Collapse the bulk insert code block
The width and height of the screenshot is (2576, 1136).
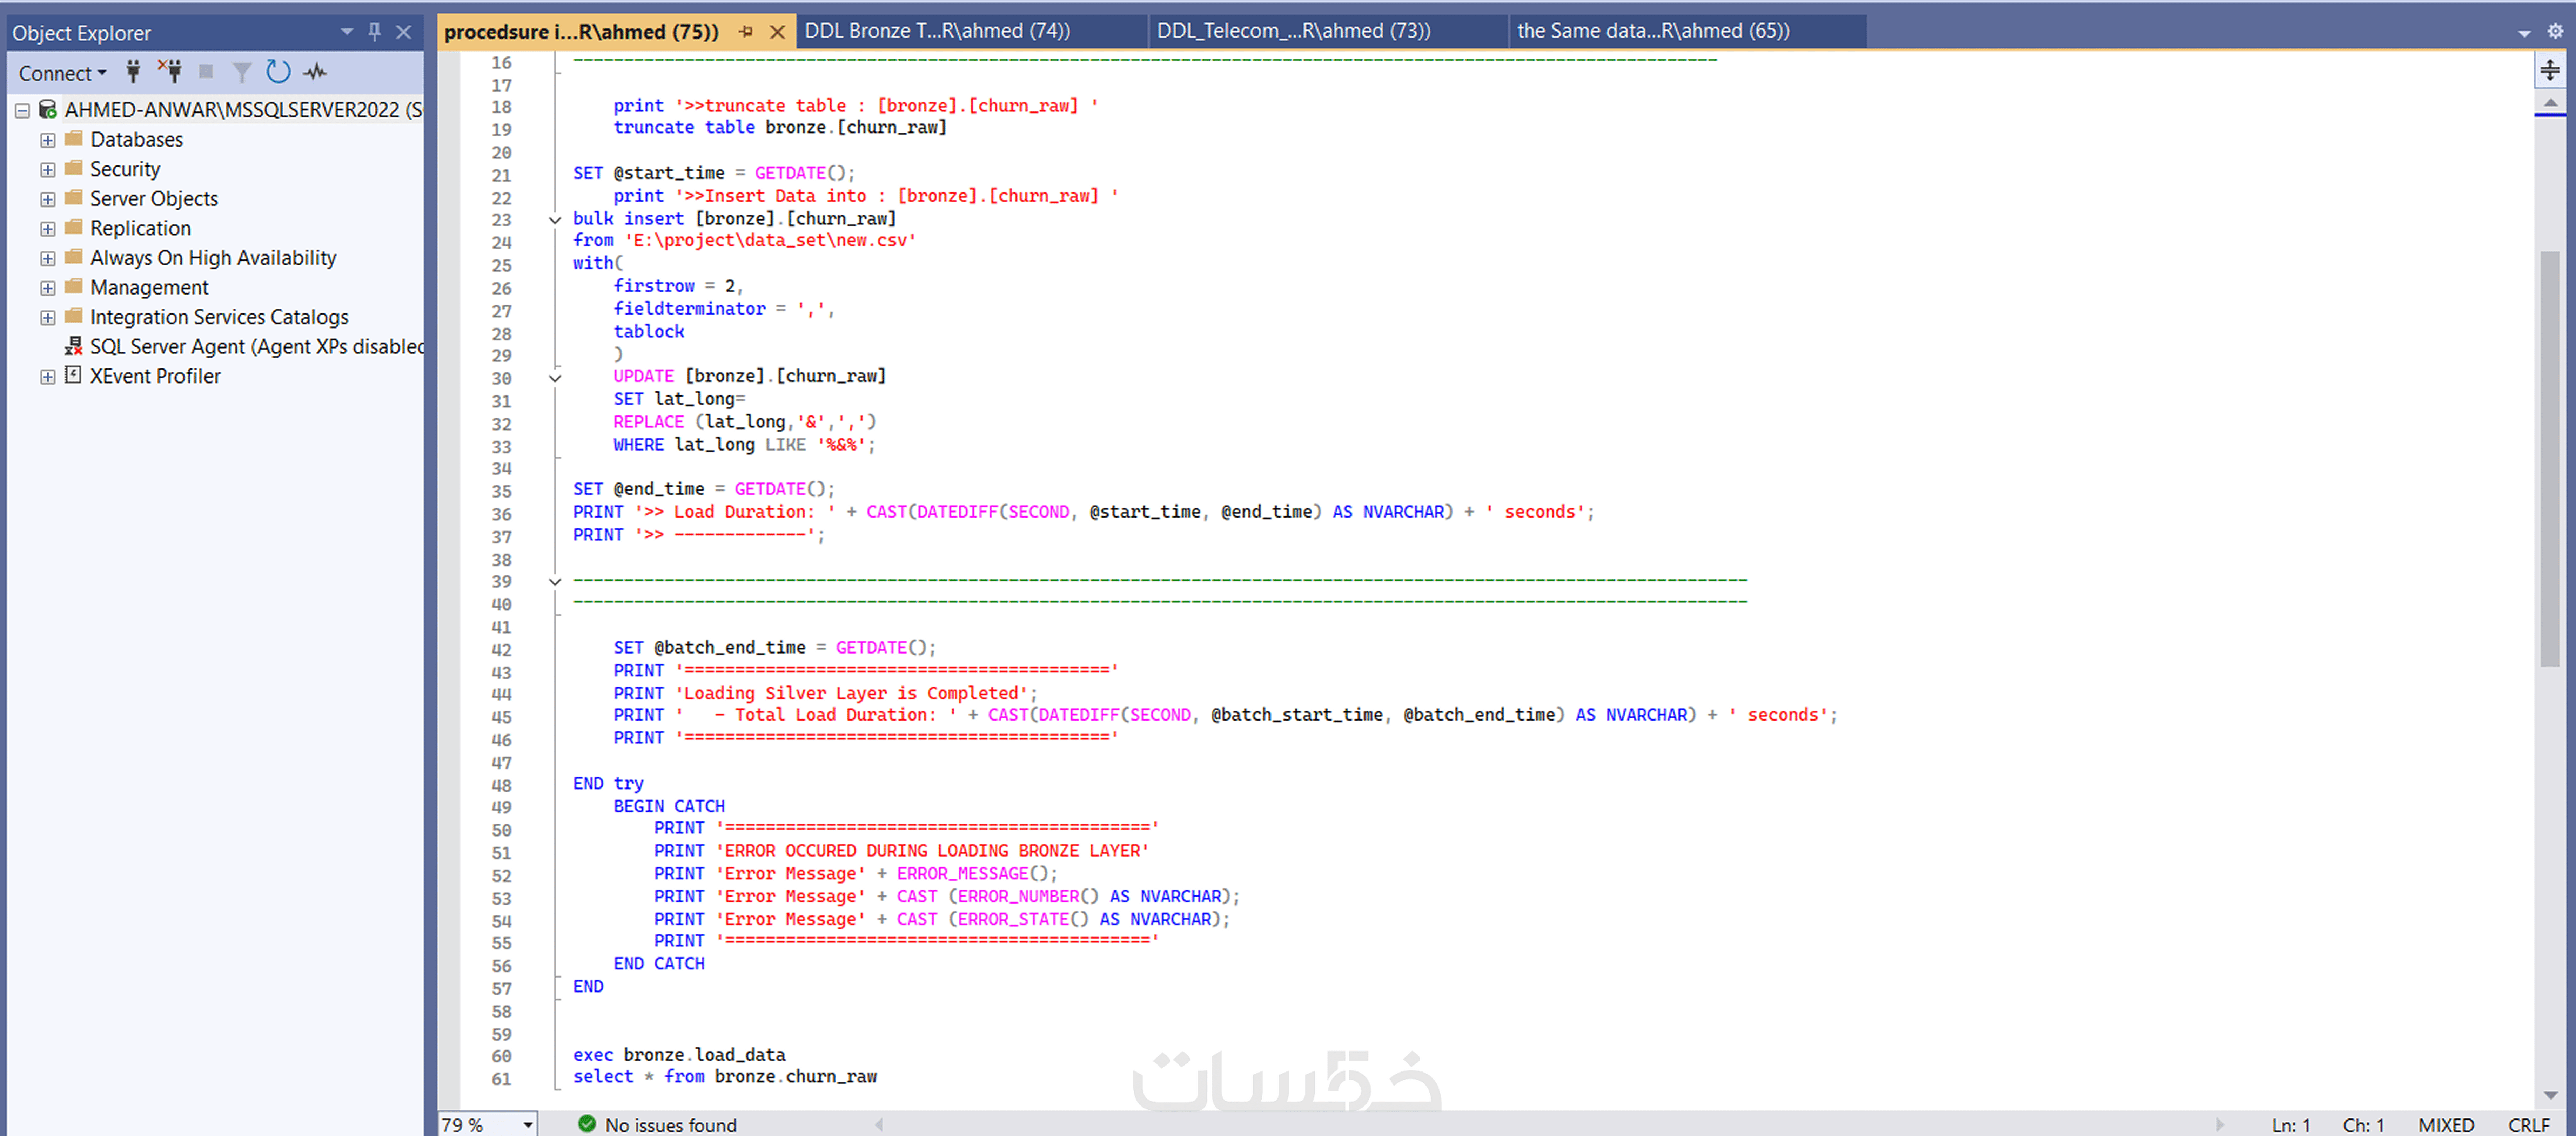555,220
